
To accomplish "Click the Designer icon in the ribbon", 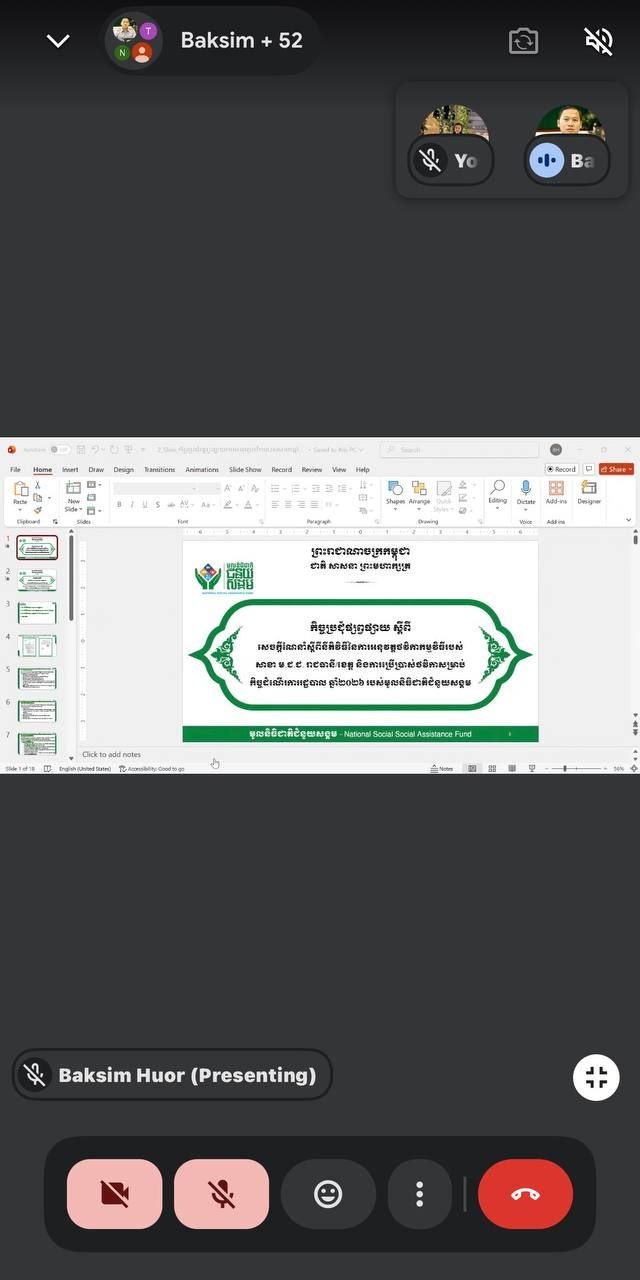I will 589,492.
